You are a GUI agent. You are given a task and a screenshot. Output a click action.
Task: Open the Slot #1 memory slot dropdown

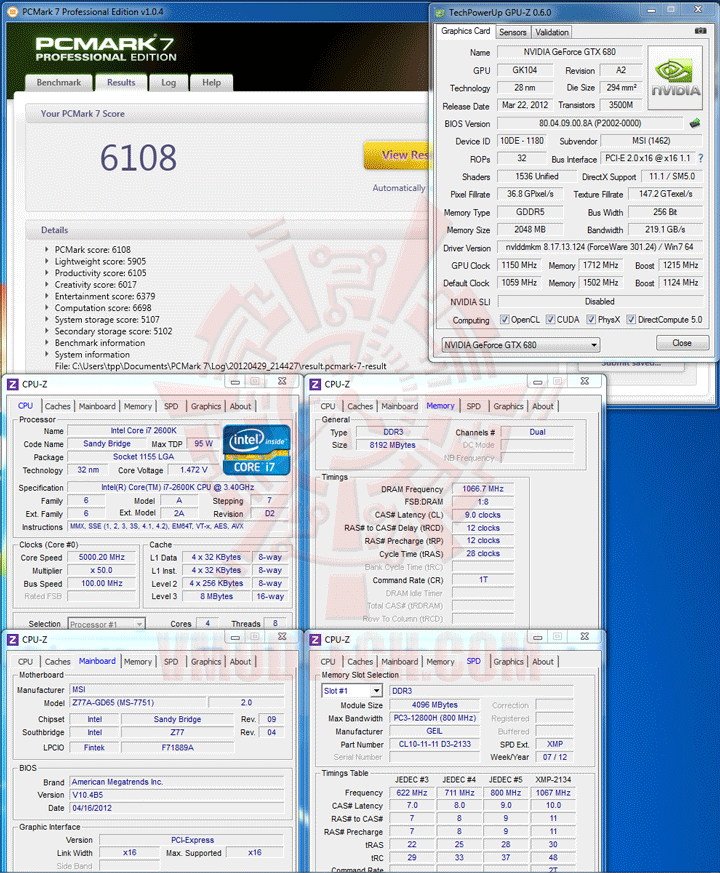tap(352, 691)
